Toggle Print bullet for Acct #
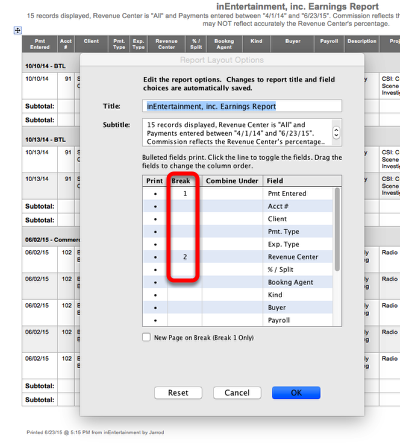This screenshot has height=445, width=400. point(155,206)
